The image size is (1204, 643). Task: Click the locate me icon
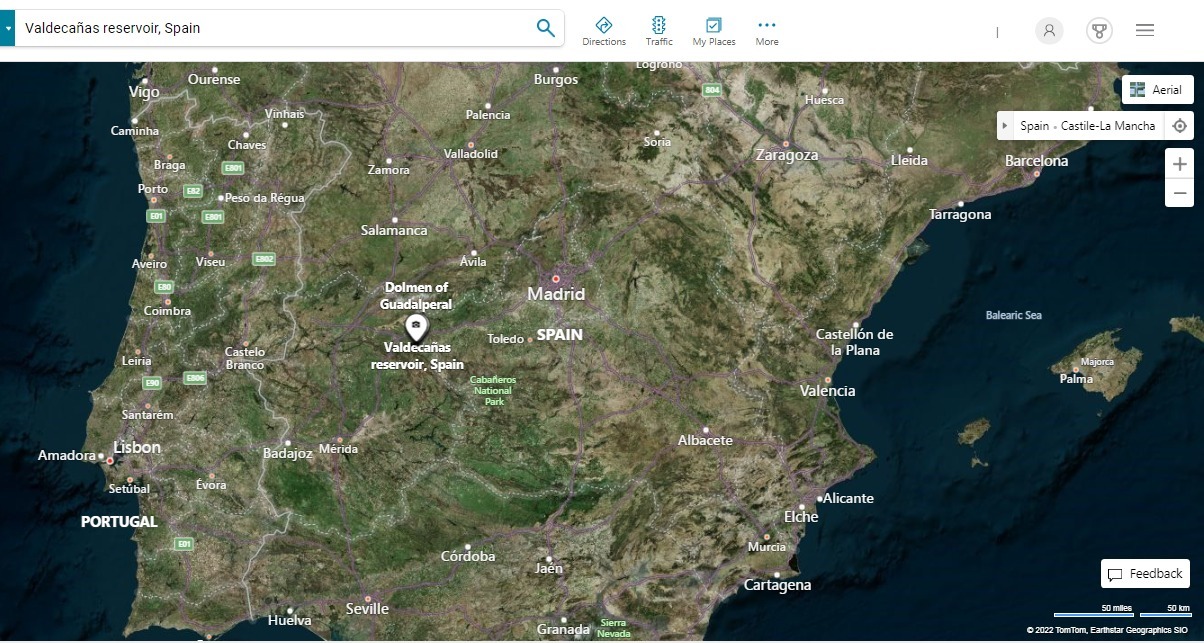point(1180,126)
